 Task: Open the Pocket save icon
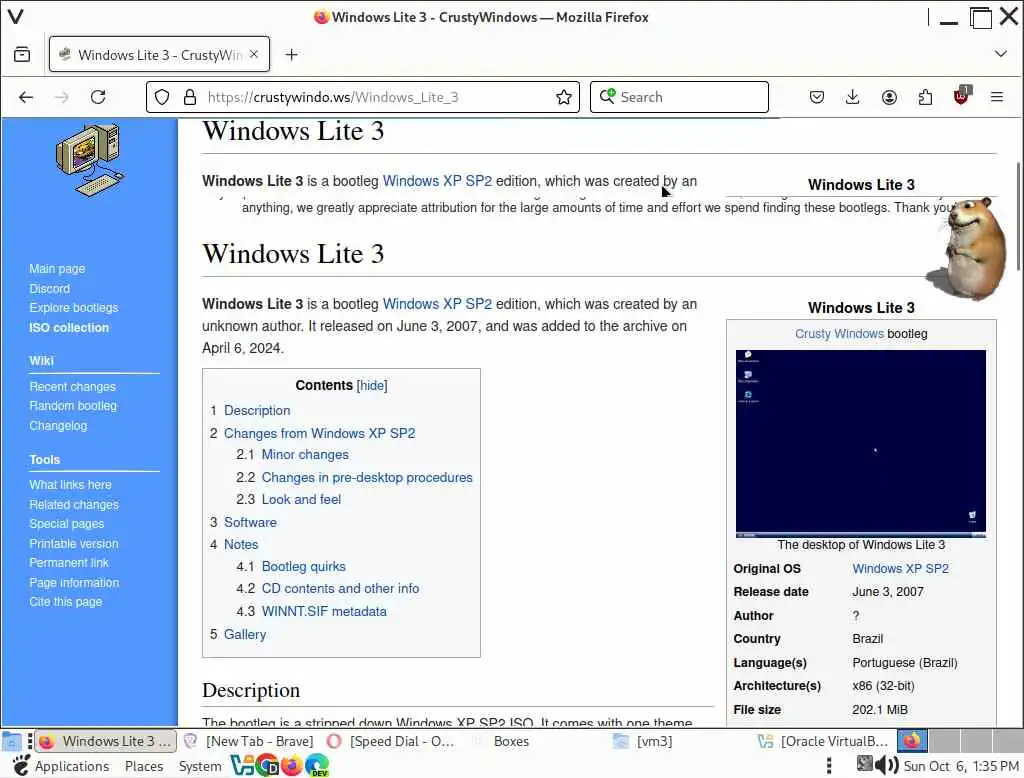click(816, 97)
